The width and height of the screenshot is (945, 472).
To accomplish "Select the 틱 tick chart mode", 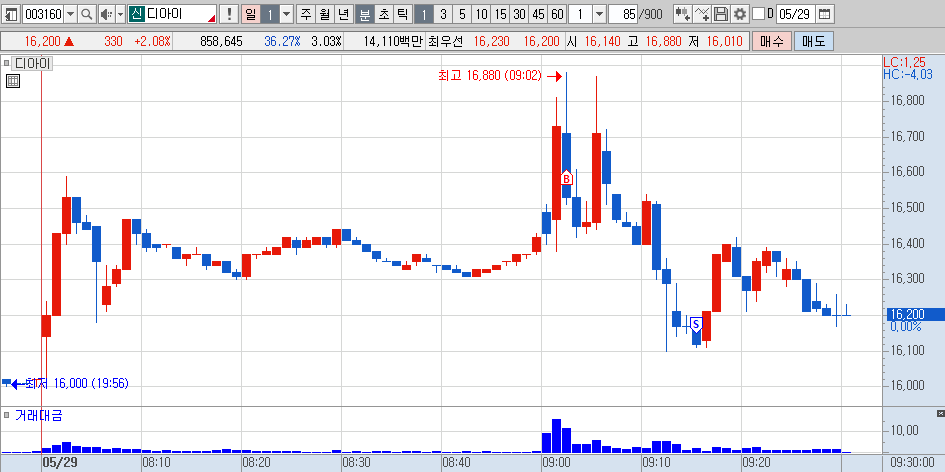I will [403, 14].
